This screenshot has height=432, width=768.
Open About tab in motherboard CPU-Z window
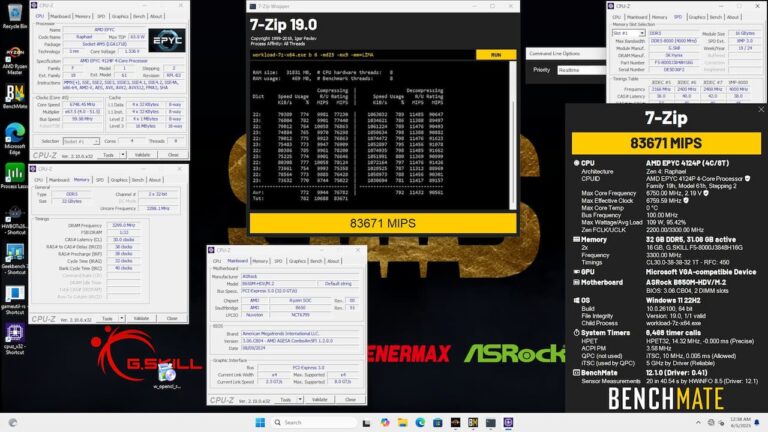coord(333,261)
